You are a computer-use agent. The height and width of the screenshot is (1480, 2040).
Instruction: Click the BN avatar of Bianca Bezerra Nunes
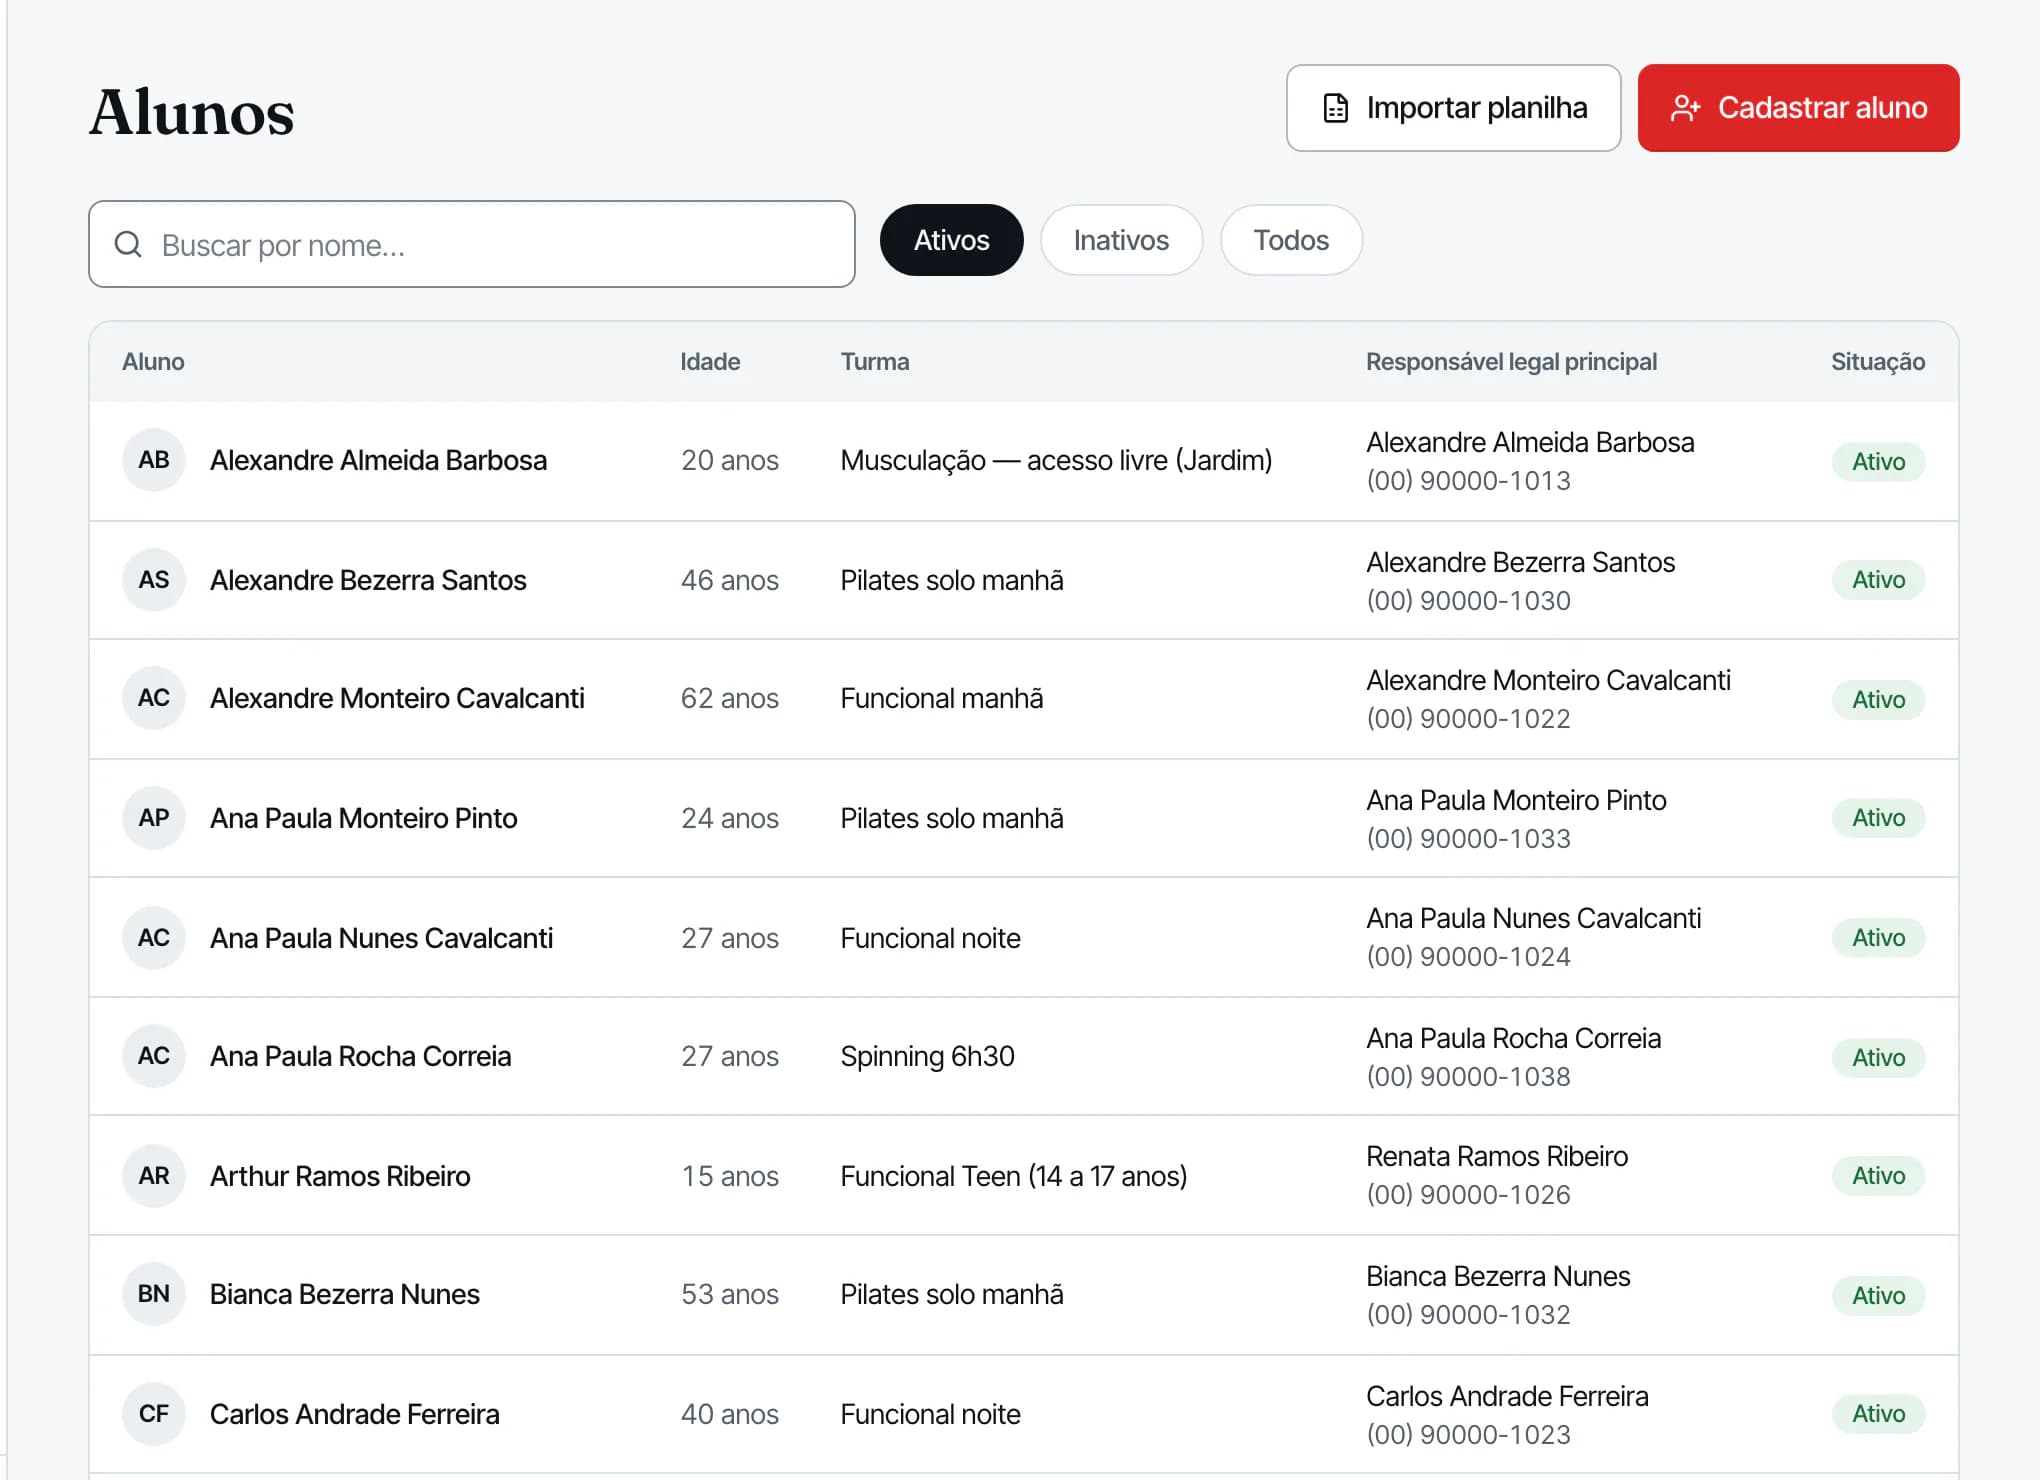coord(154,1294)
